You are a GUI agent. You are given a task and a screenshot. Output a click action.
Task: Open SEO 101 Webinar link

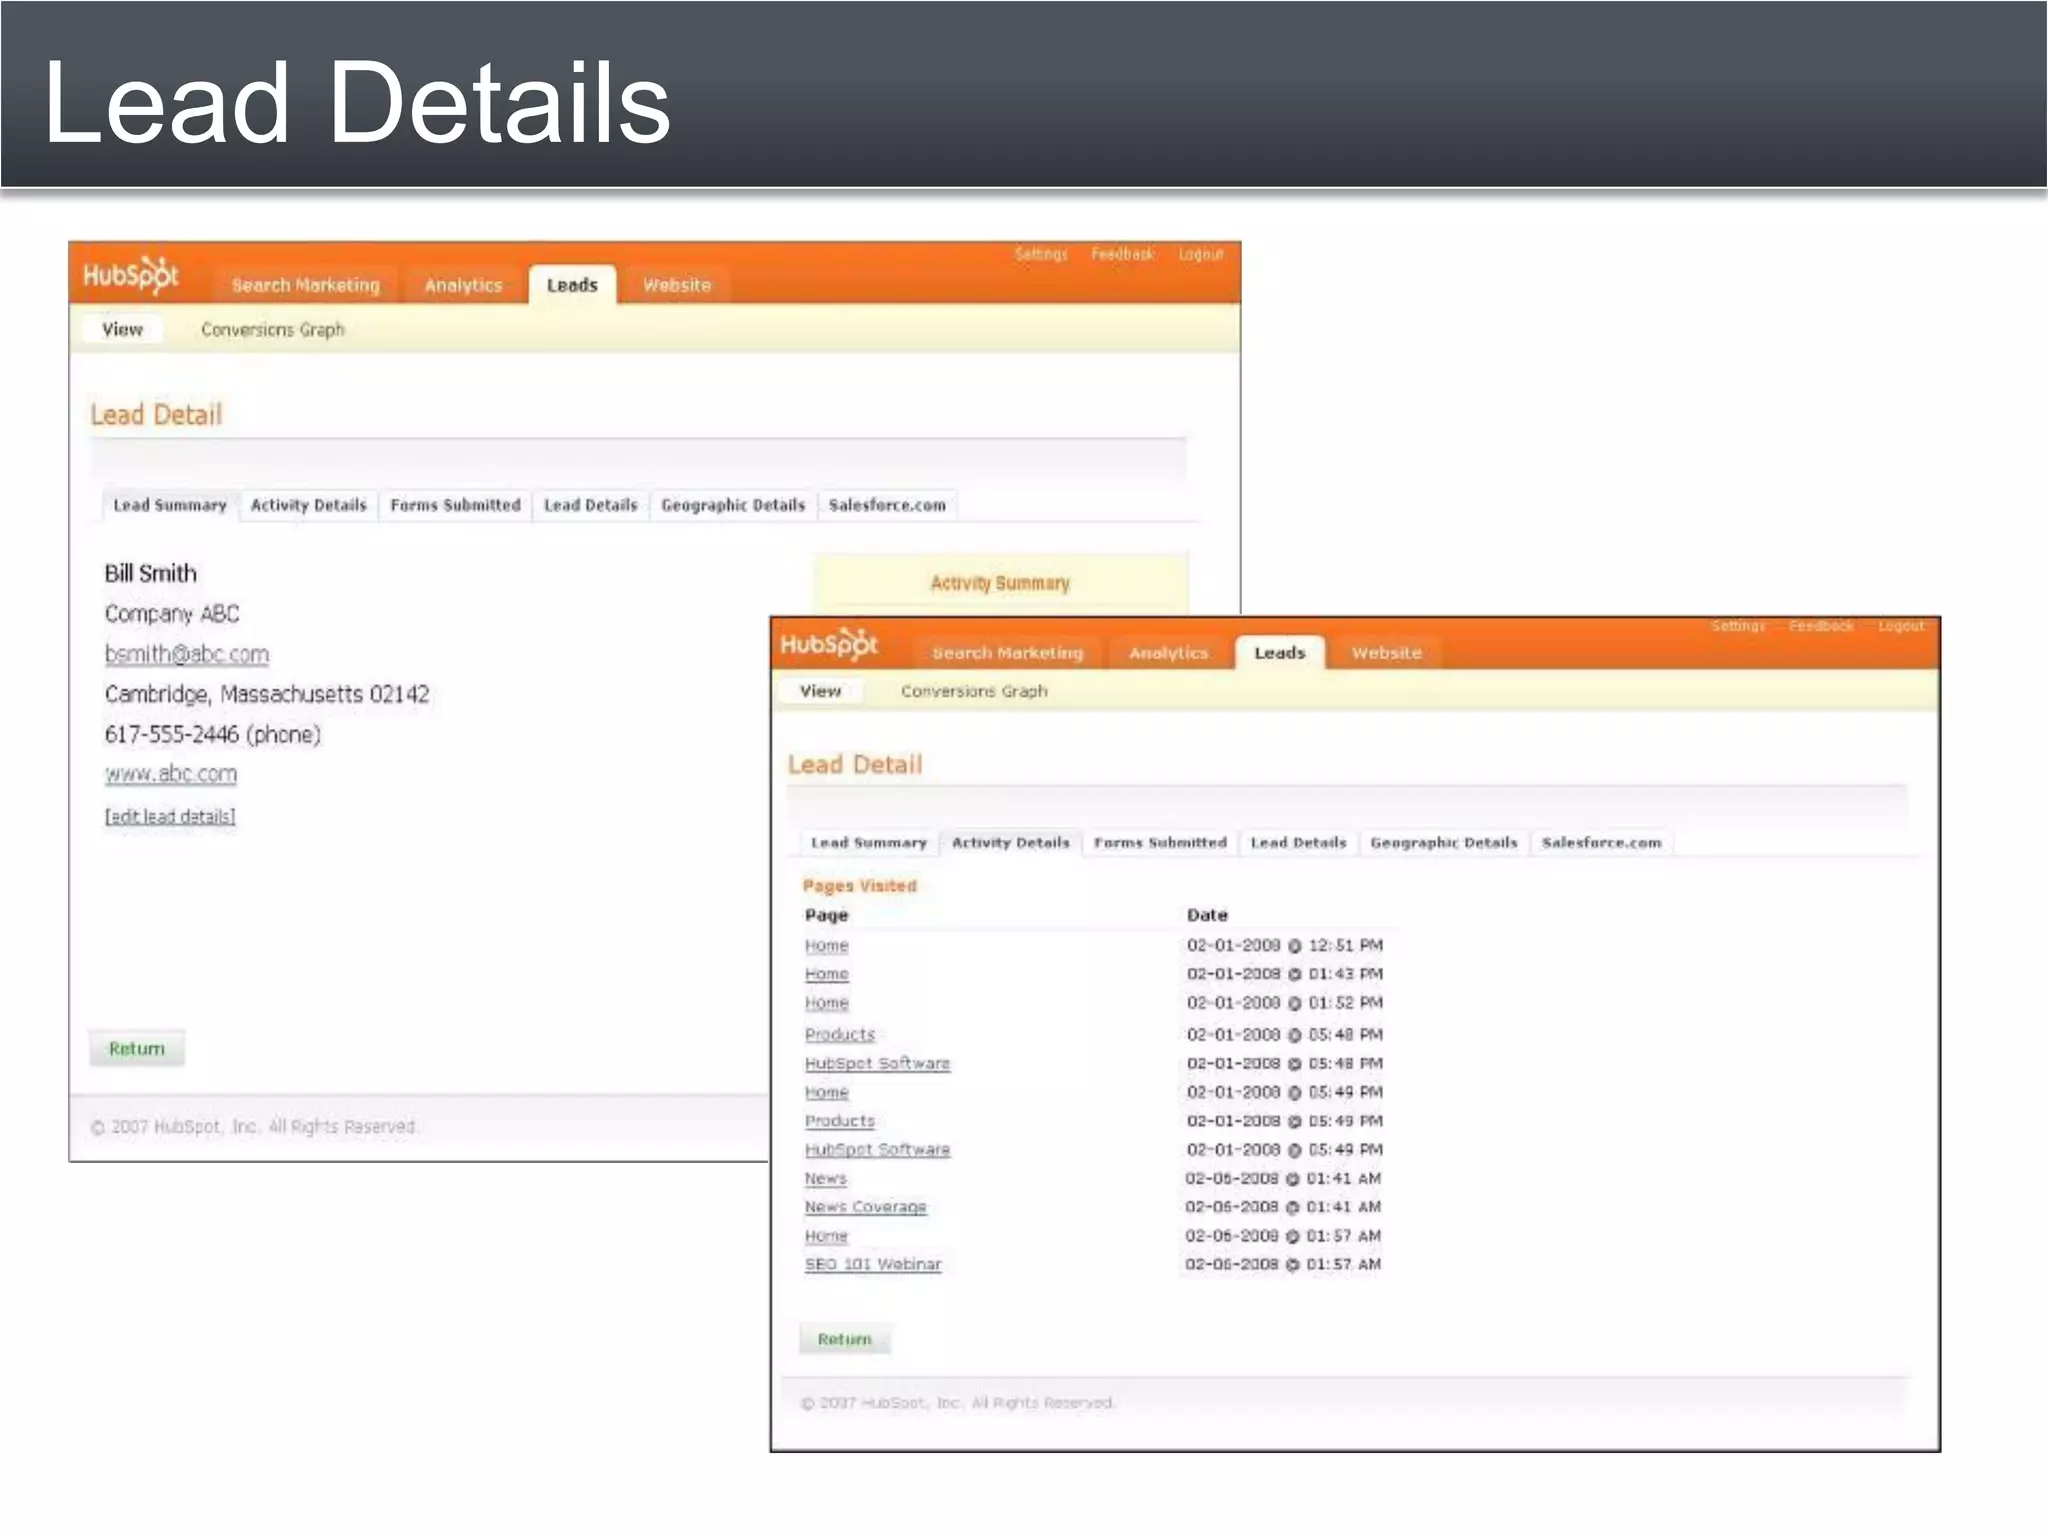coord(873,1264)
